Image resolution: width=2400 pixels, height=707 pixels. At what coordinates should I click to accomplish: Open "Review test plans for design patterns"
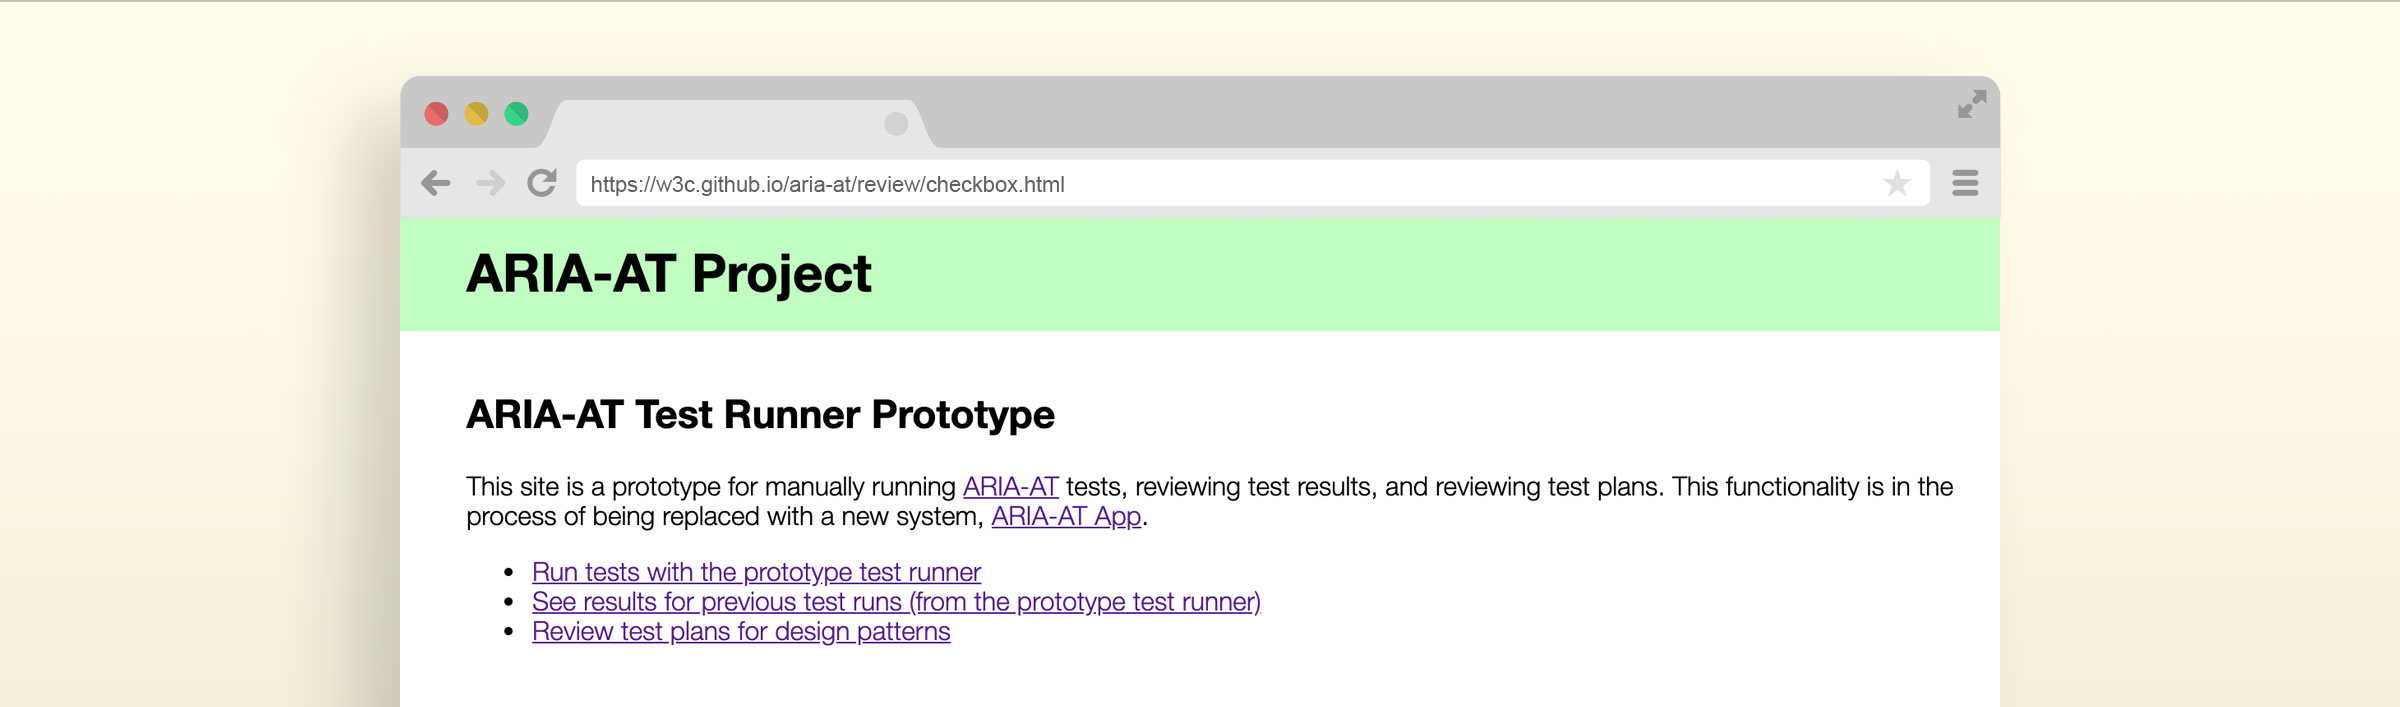[741, 632]
